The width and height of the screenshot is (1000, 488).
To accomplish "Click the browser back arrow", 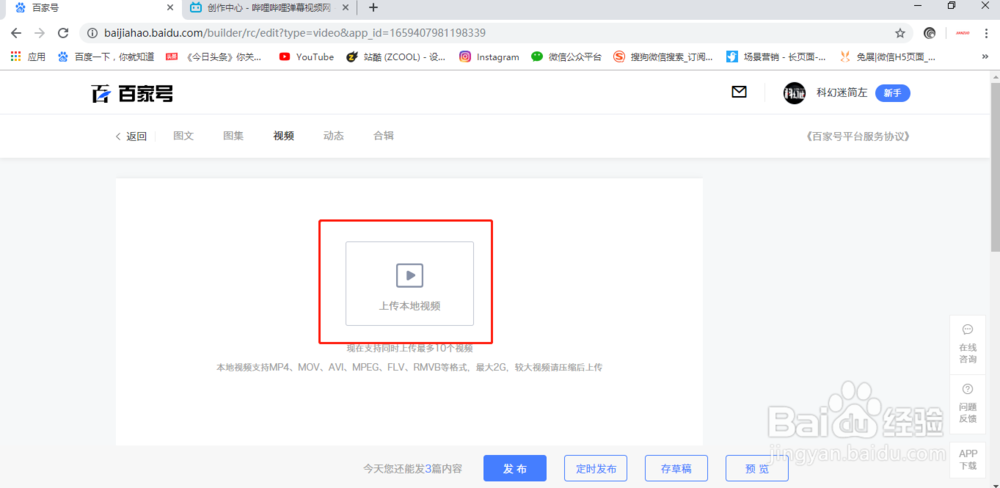I will pyautogui.click(x=16, y=33).
